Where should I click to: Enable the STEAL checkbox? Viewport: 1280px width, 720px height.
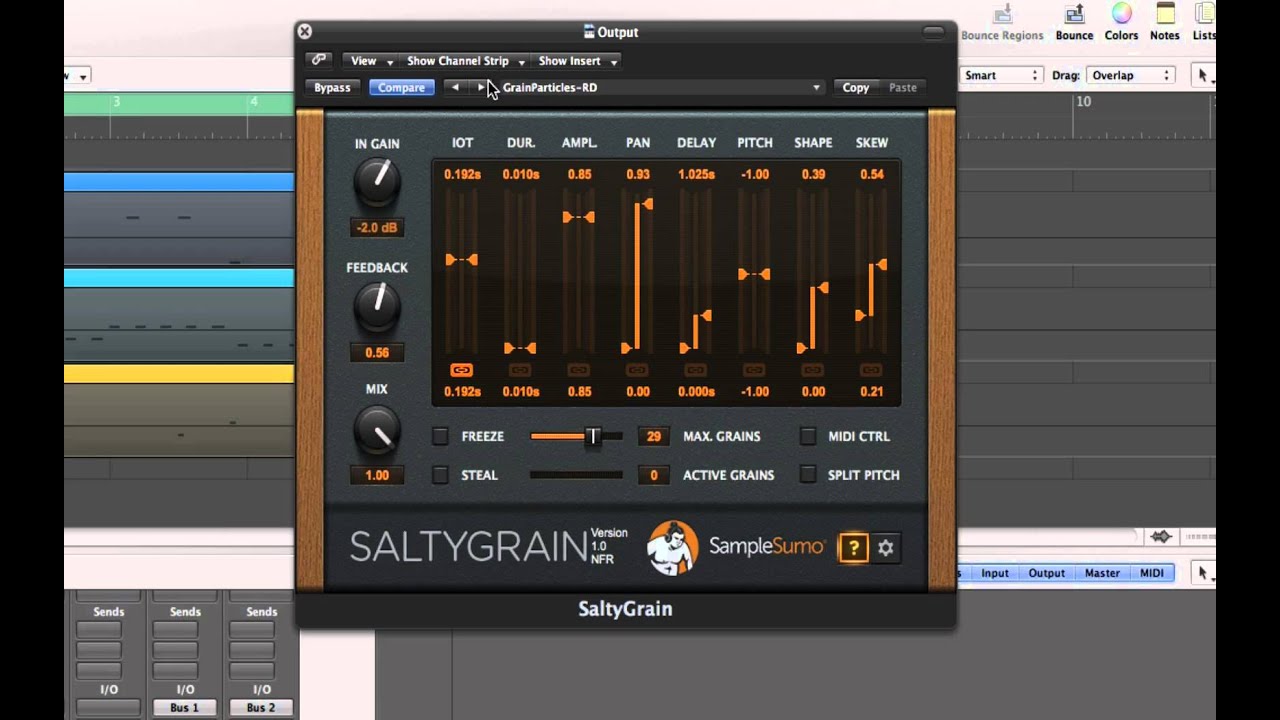pos(440,475)
